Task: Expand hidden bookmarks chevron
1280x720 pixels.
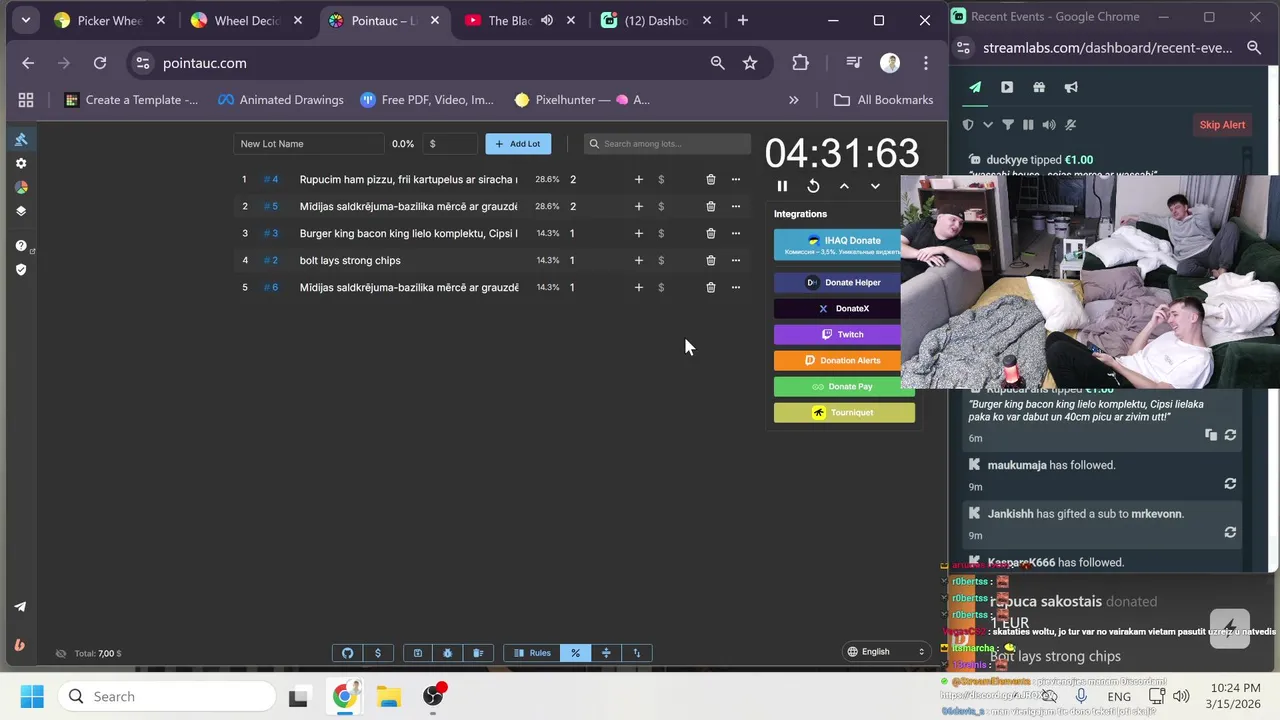Action: 794,100
